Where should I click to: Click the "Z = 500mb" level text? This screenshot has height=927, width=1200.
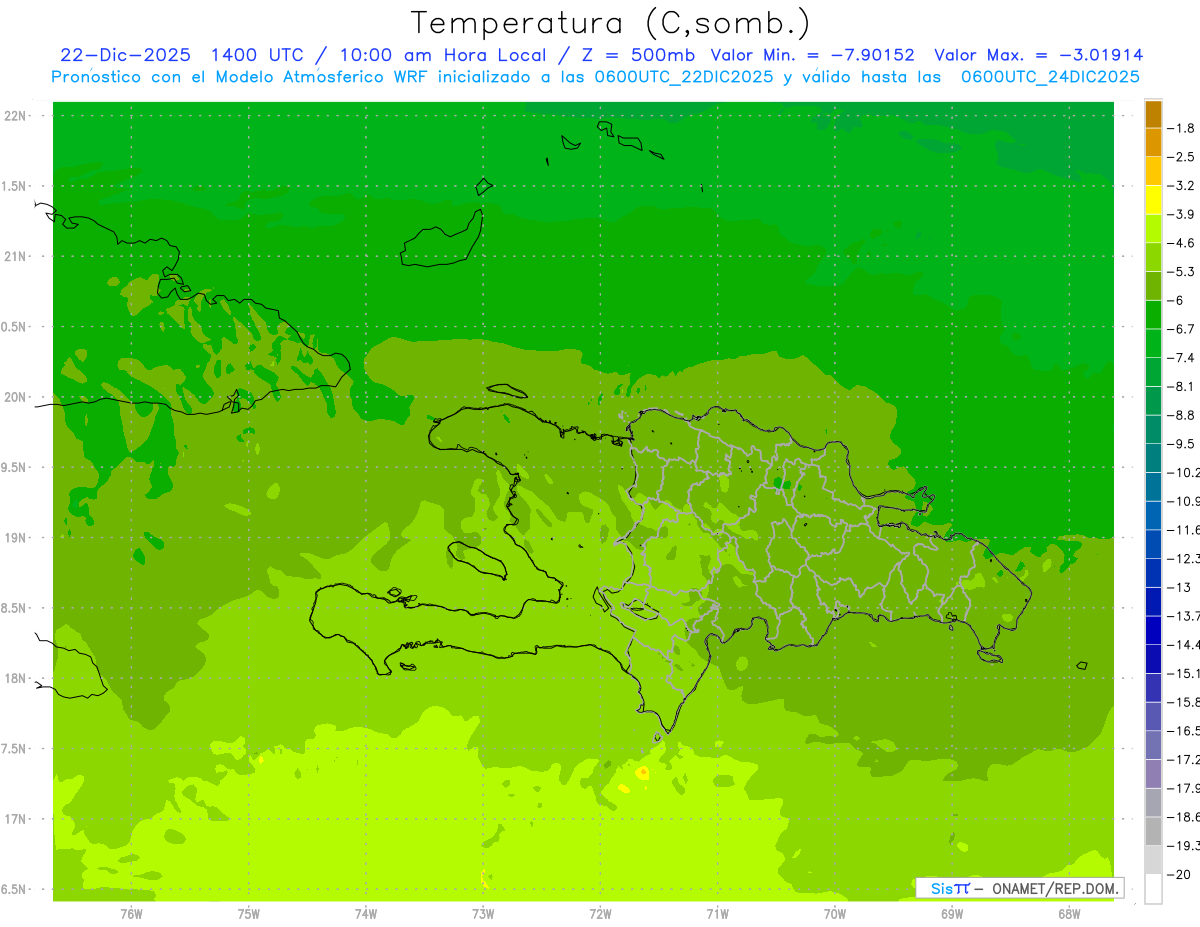[x=640, y=55]
